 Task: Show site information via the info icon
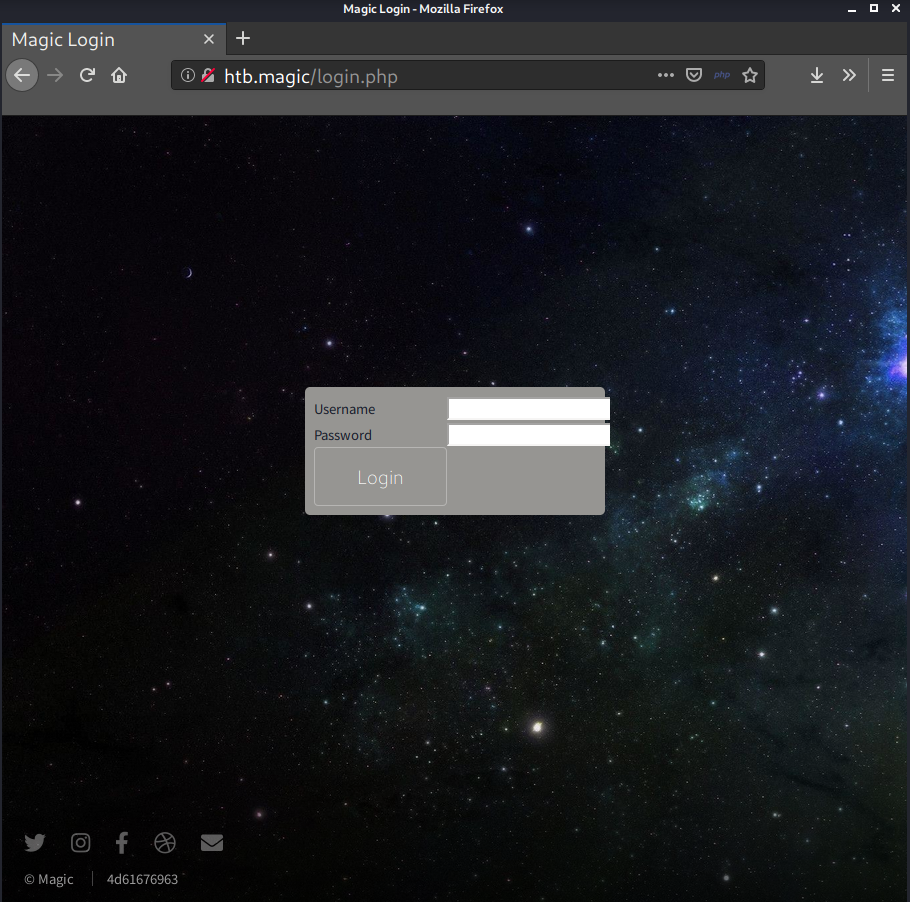(187, 75)
